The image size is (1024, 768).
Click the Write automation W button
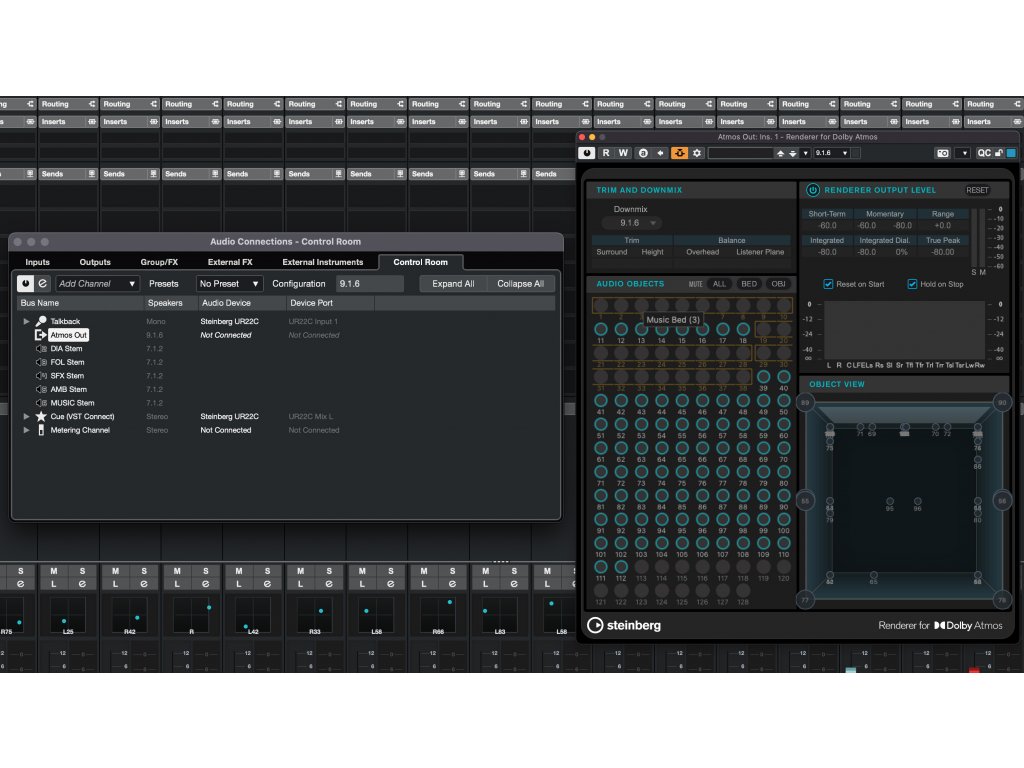pos(623,153)
